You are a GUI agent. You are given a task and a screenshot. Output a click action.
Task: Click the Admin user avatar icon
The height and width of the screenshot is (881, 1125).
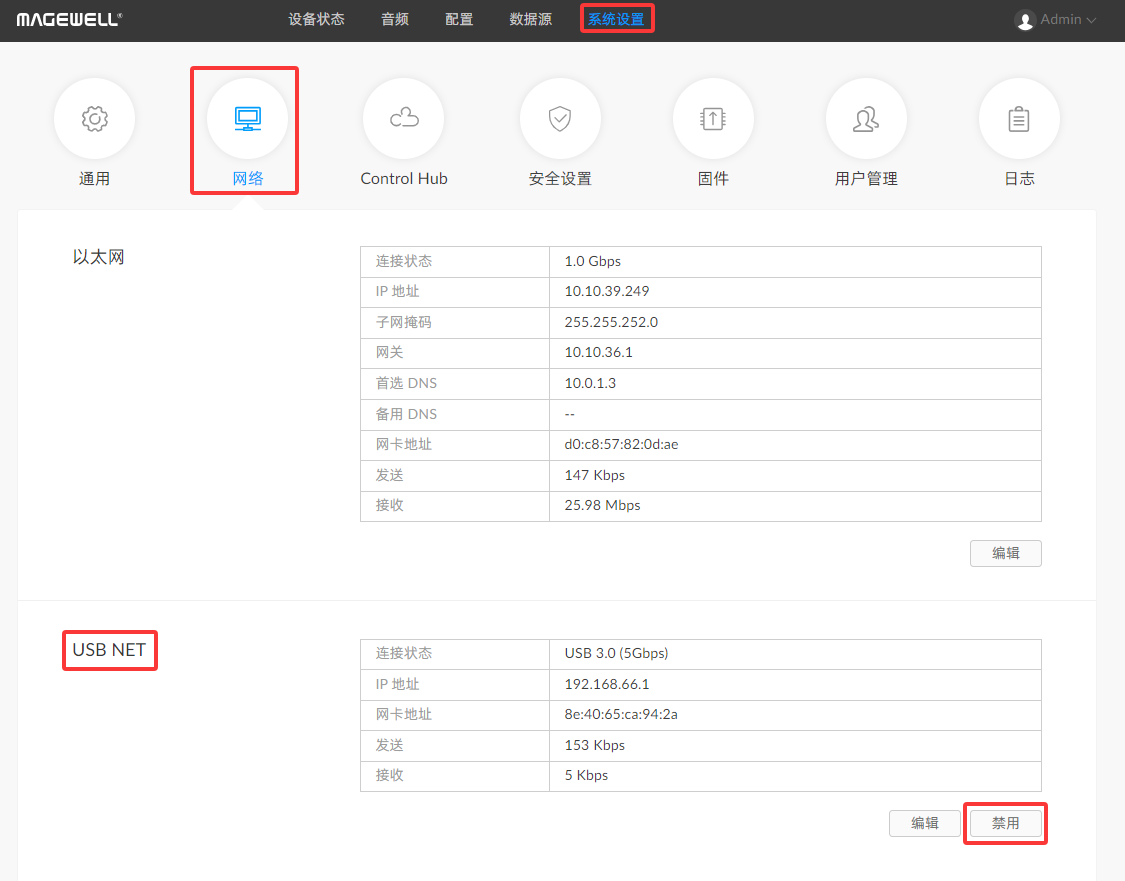coord(1024,20)
